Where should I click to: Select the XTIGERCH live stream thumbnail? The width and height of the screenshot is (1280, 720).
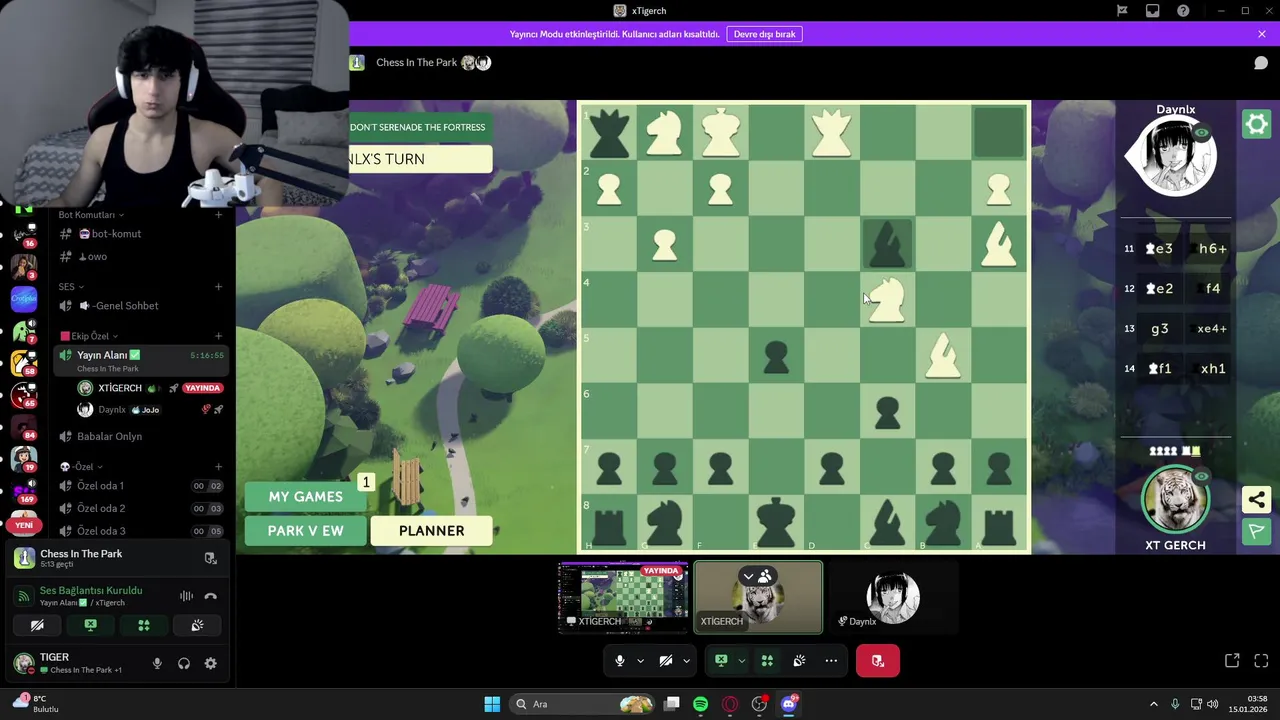pos(623,597)
